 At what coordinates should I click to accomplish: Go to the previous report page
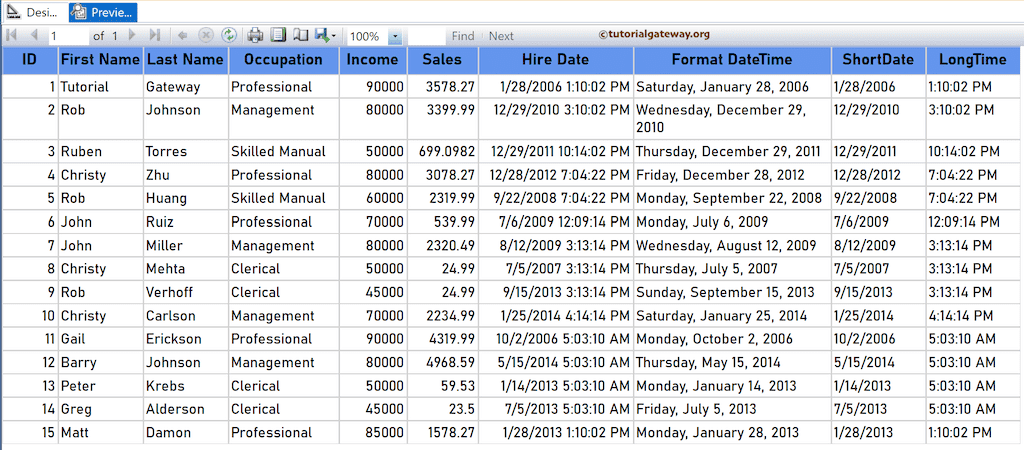click(x=33, y=36)
